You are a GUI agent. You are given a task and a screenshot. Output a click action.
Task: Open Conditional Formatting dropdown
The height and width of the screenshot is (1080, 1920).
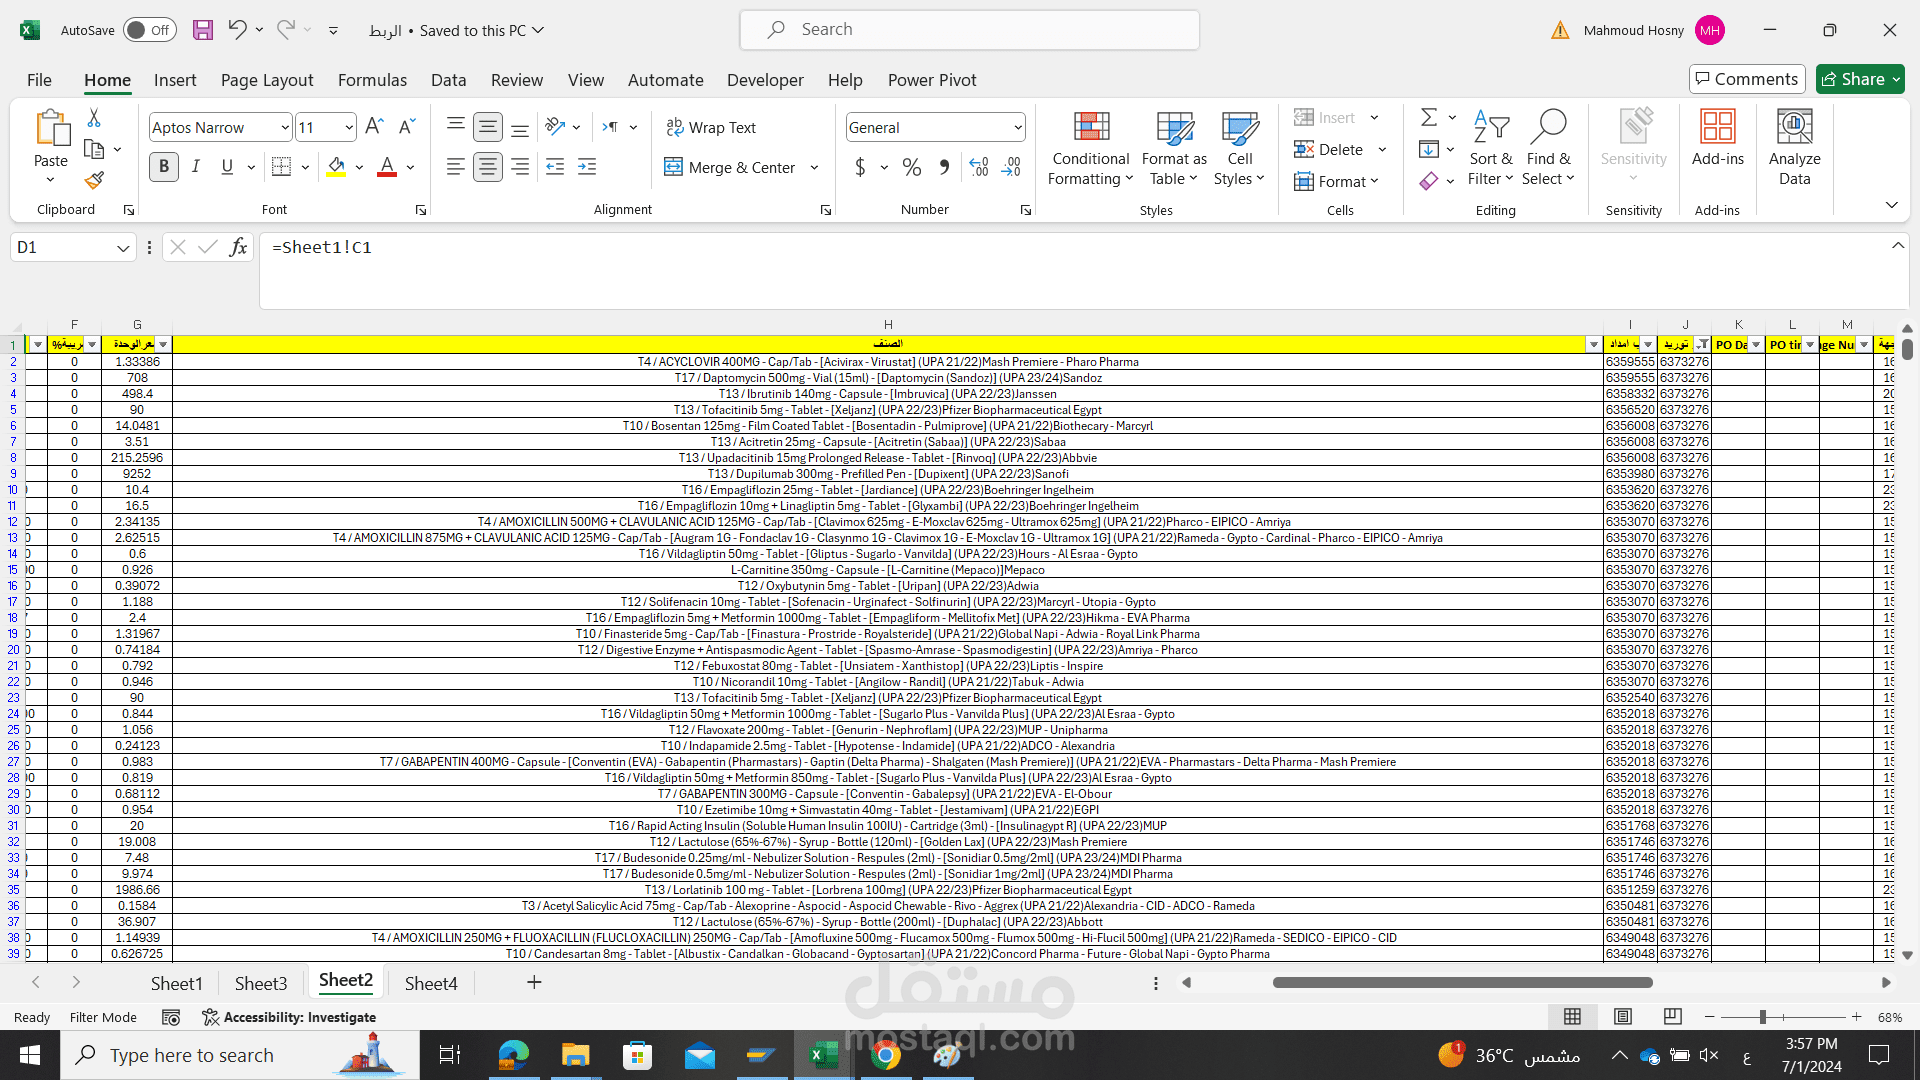[1091, 148]
